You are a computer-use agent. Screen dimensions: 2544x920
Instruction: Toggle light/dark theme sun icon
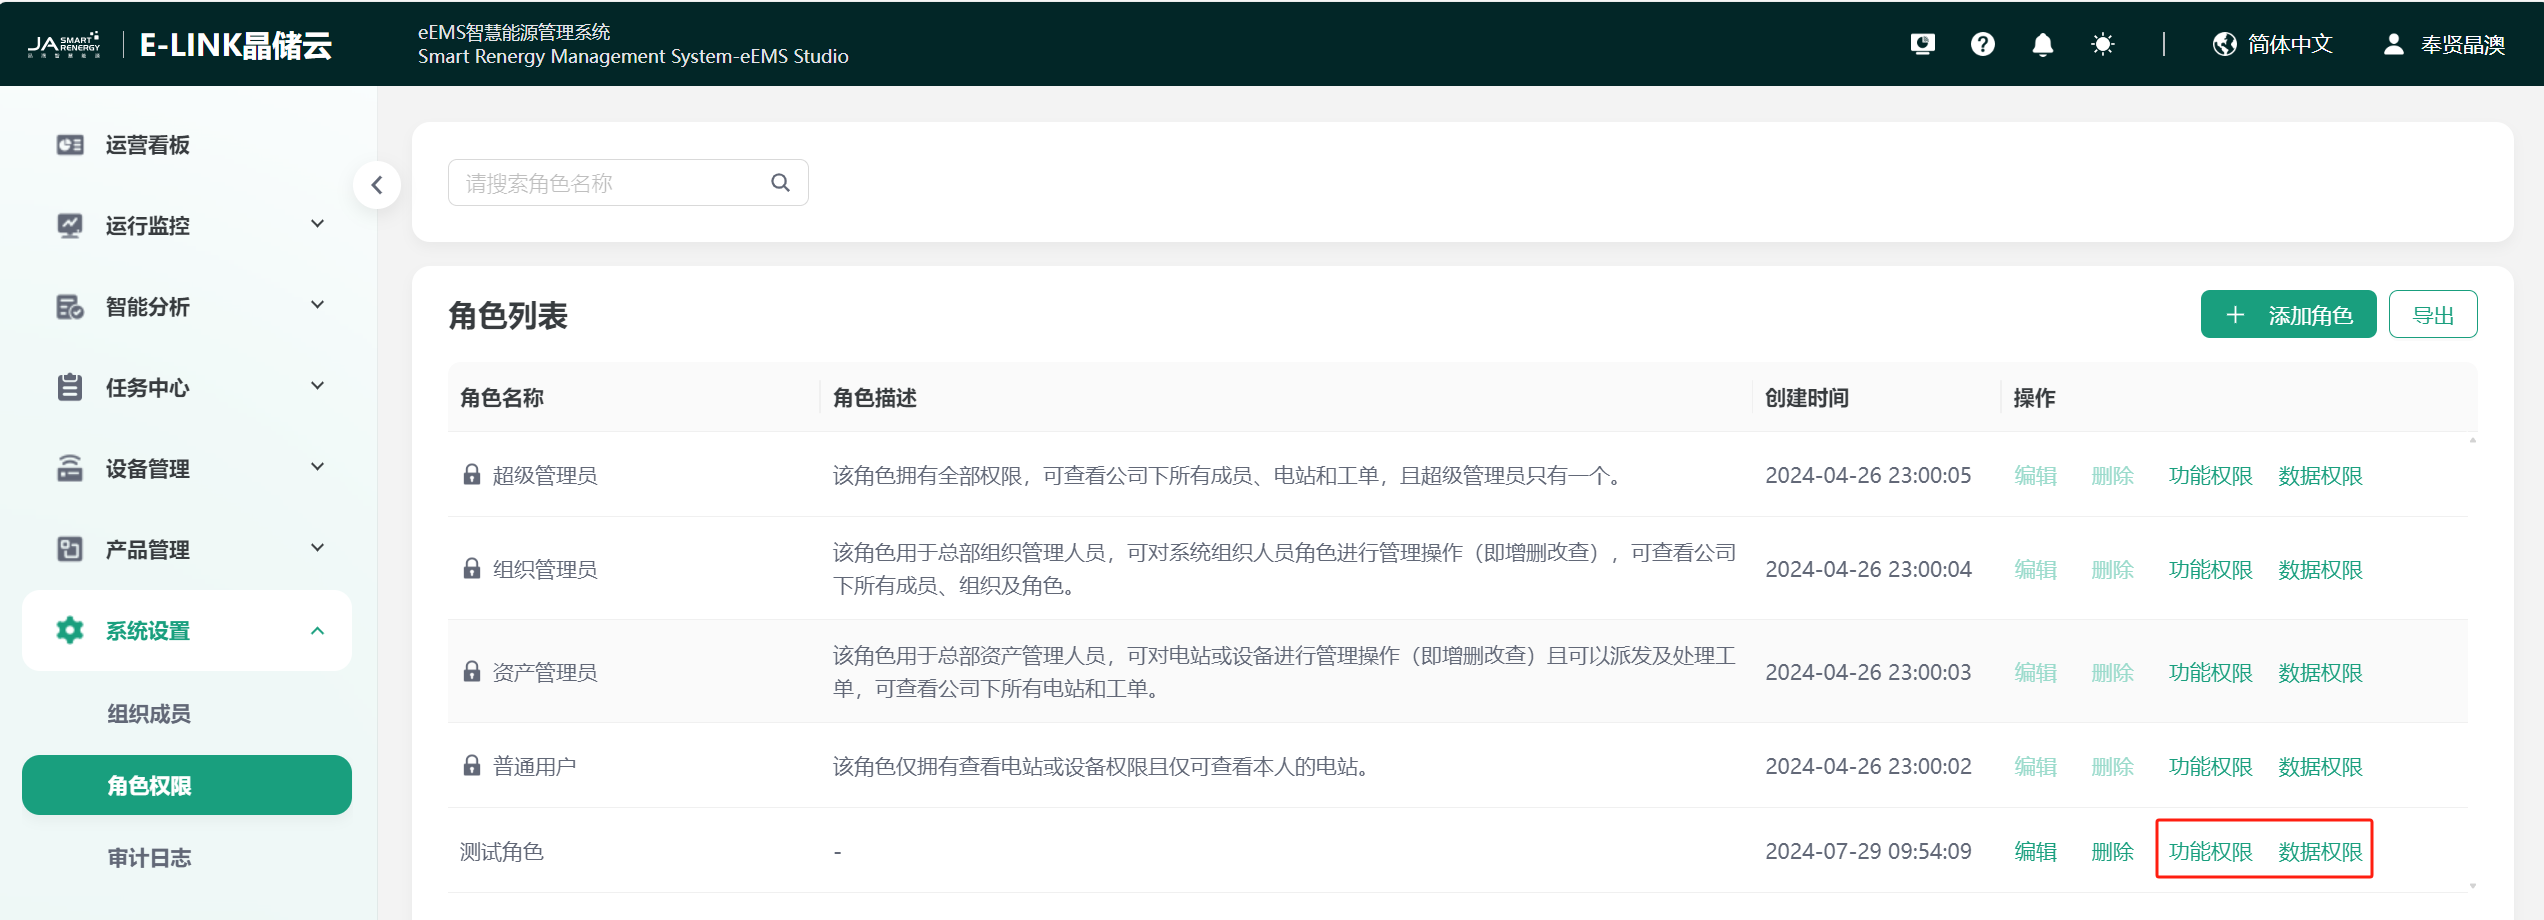[2102, 44]
